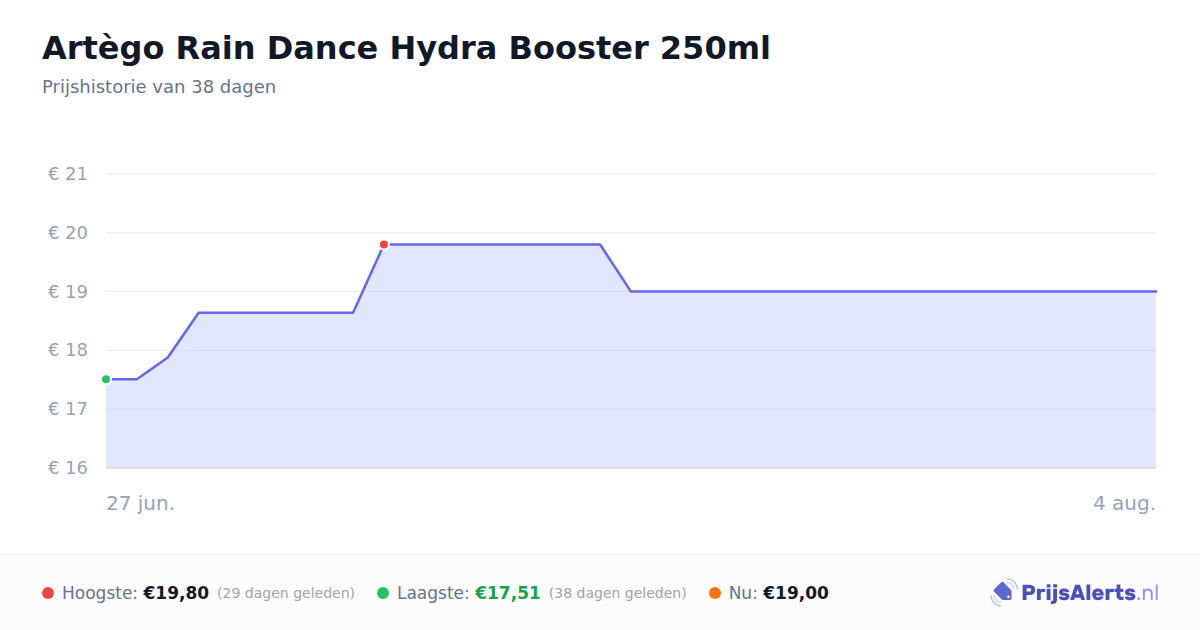Image resolution: width=1200 pixels, height=630 pixels.
Task: Click the lowest price value €17,51
Action: click(x=508, y=593)
